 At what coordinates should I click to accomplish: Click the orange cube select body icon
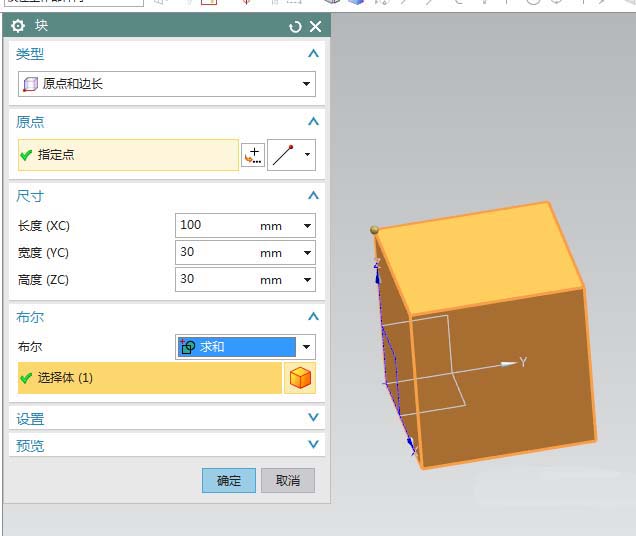click(300, 378)
